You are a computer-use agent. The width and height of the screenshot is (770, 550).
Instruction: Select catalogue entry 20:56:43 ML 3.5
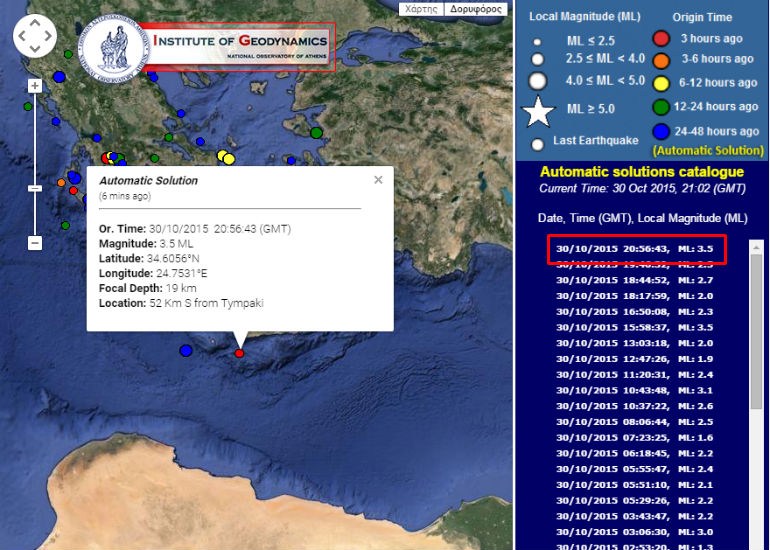[x=634, y=249]
